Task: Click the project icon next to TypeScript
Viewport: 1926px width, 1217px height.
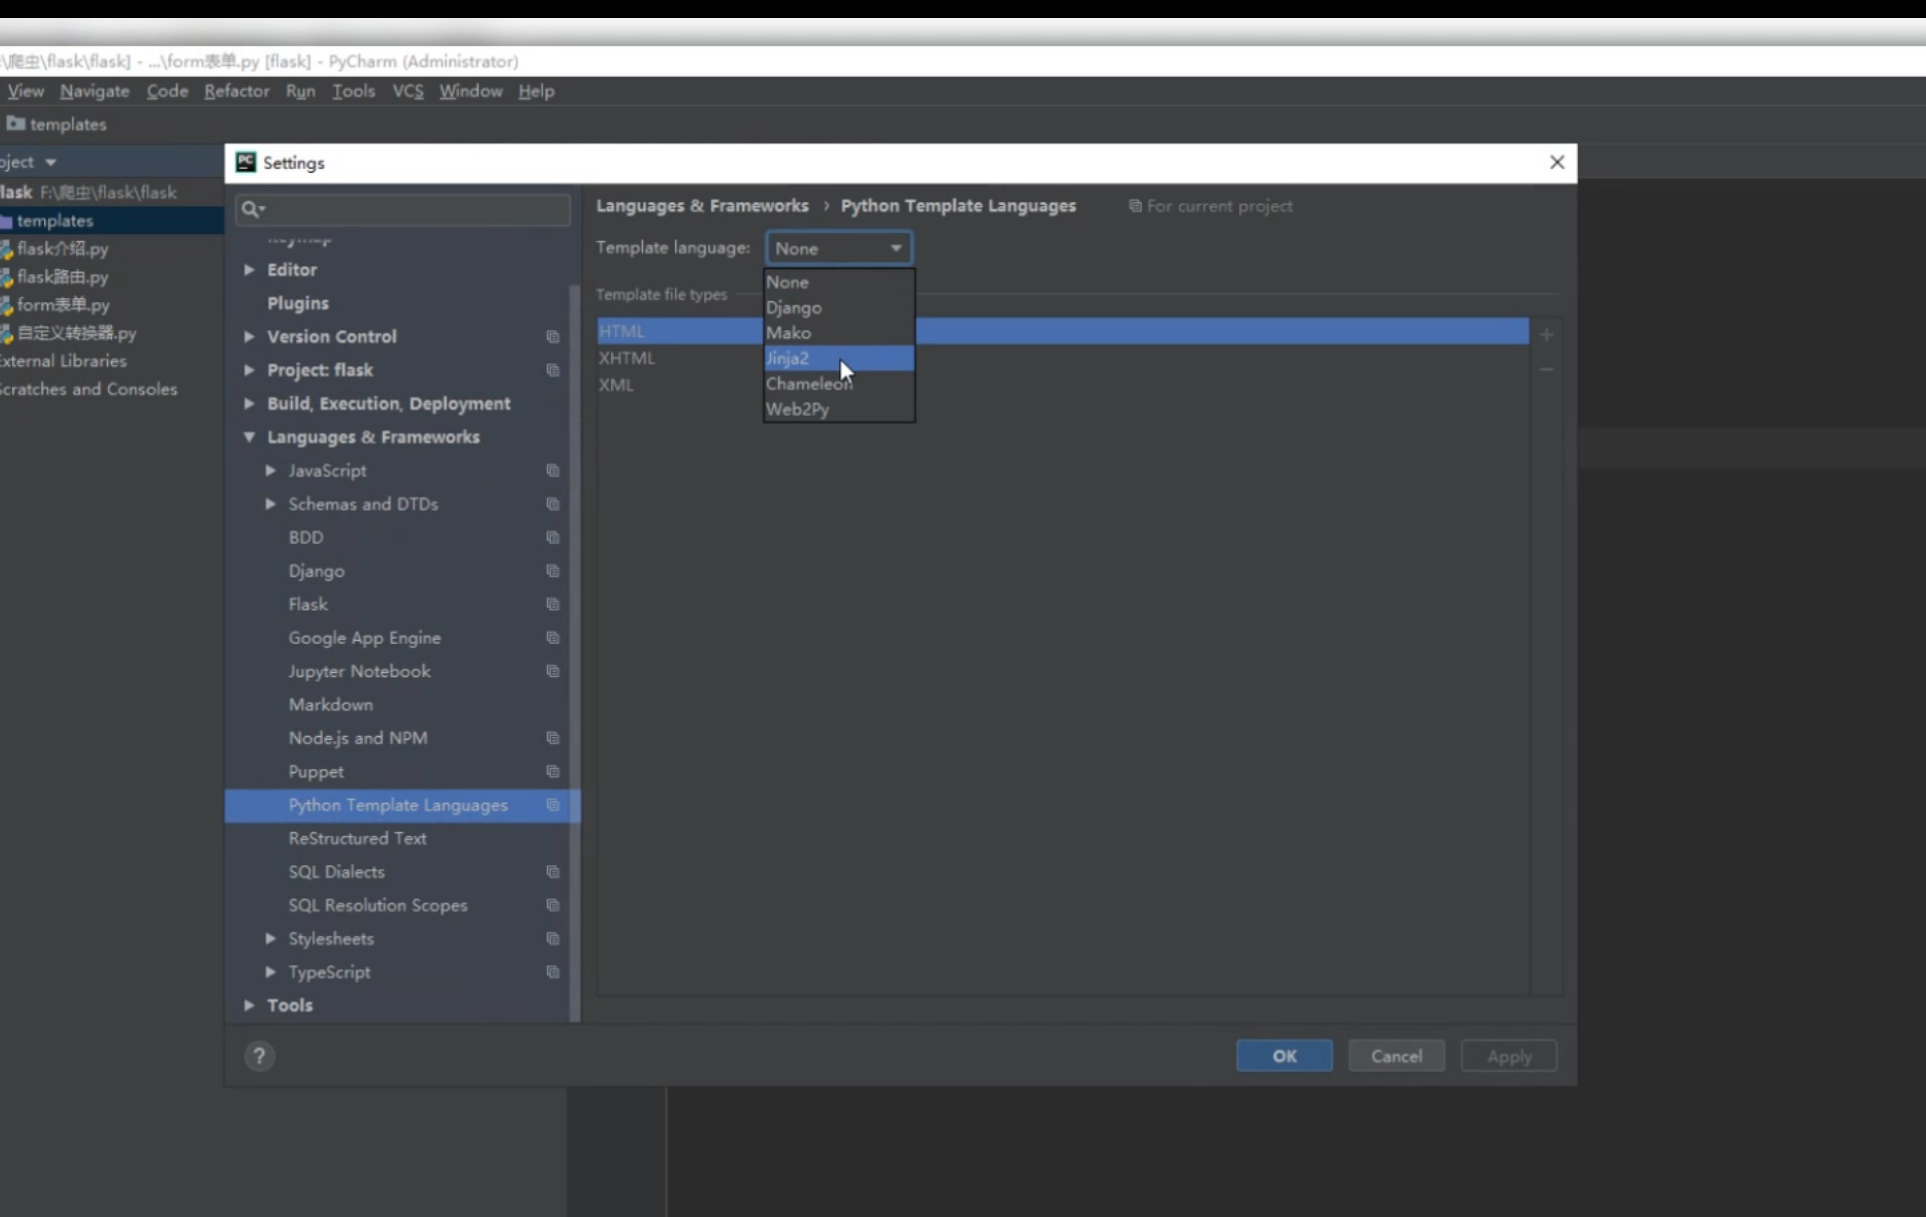Action: click(552, 972)
